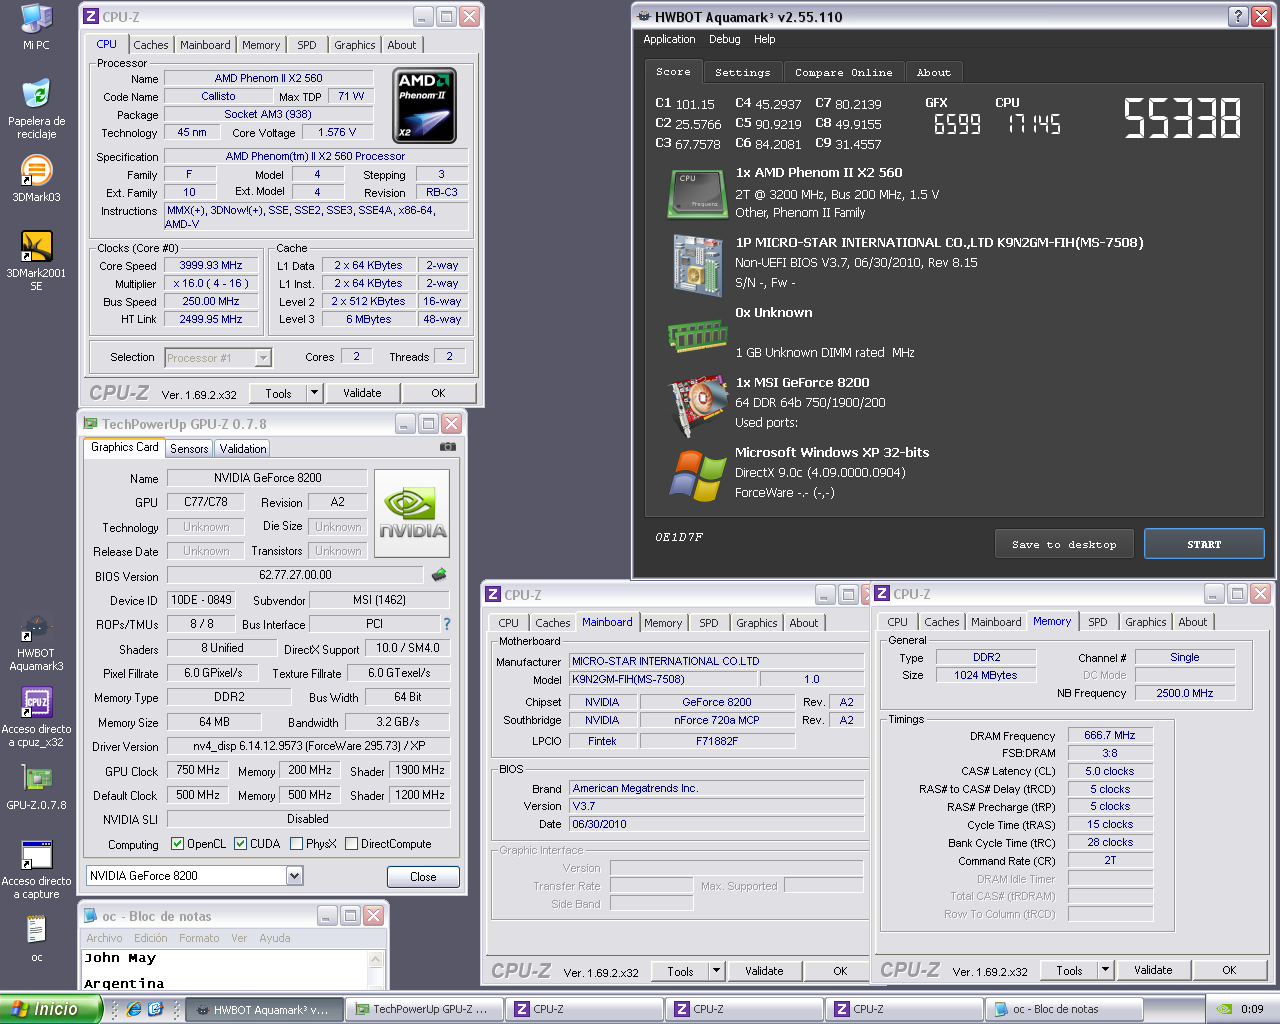
Task: Open Processor selection dropdown in CPU-Z
Action: [x=263, y=357]
